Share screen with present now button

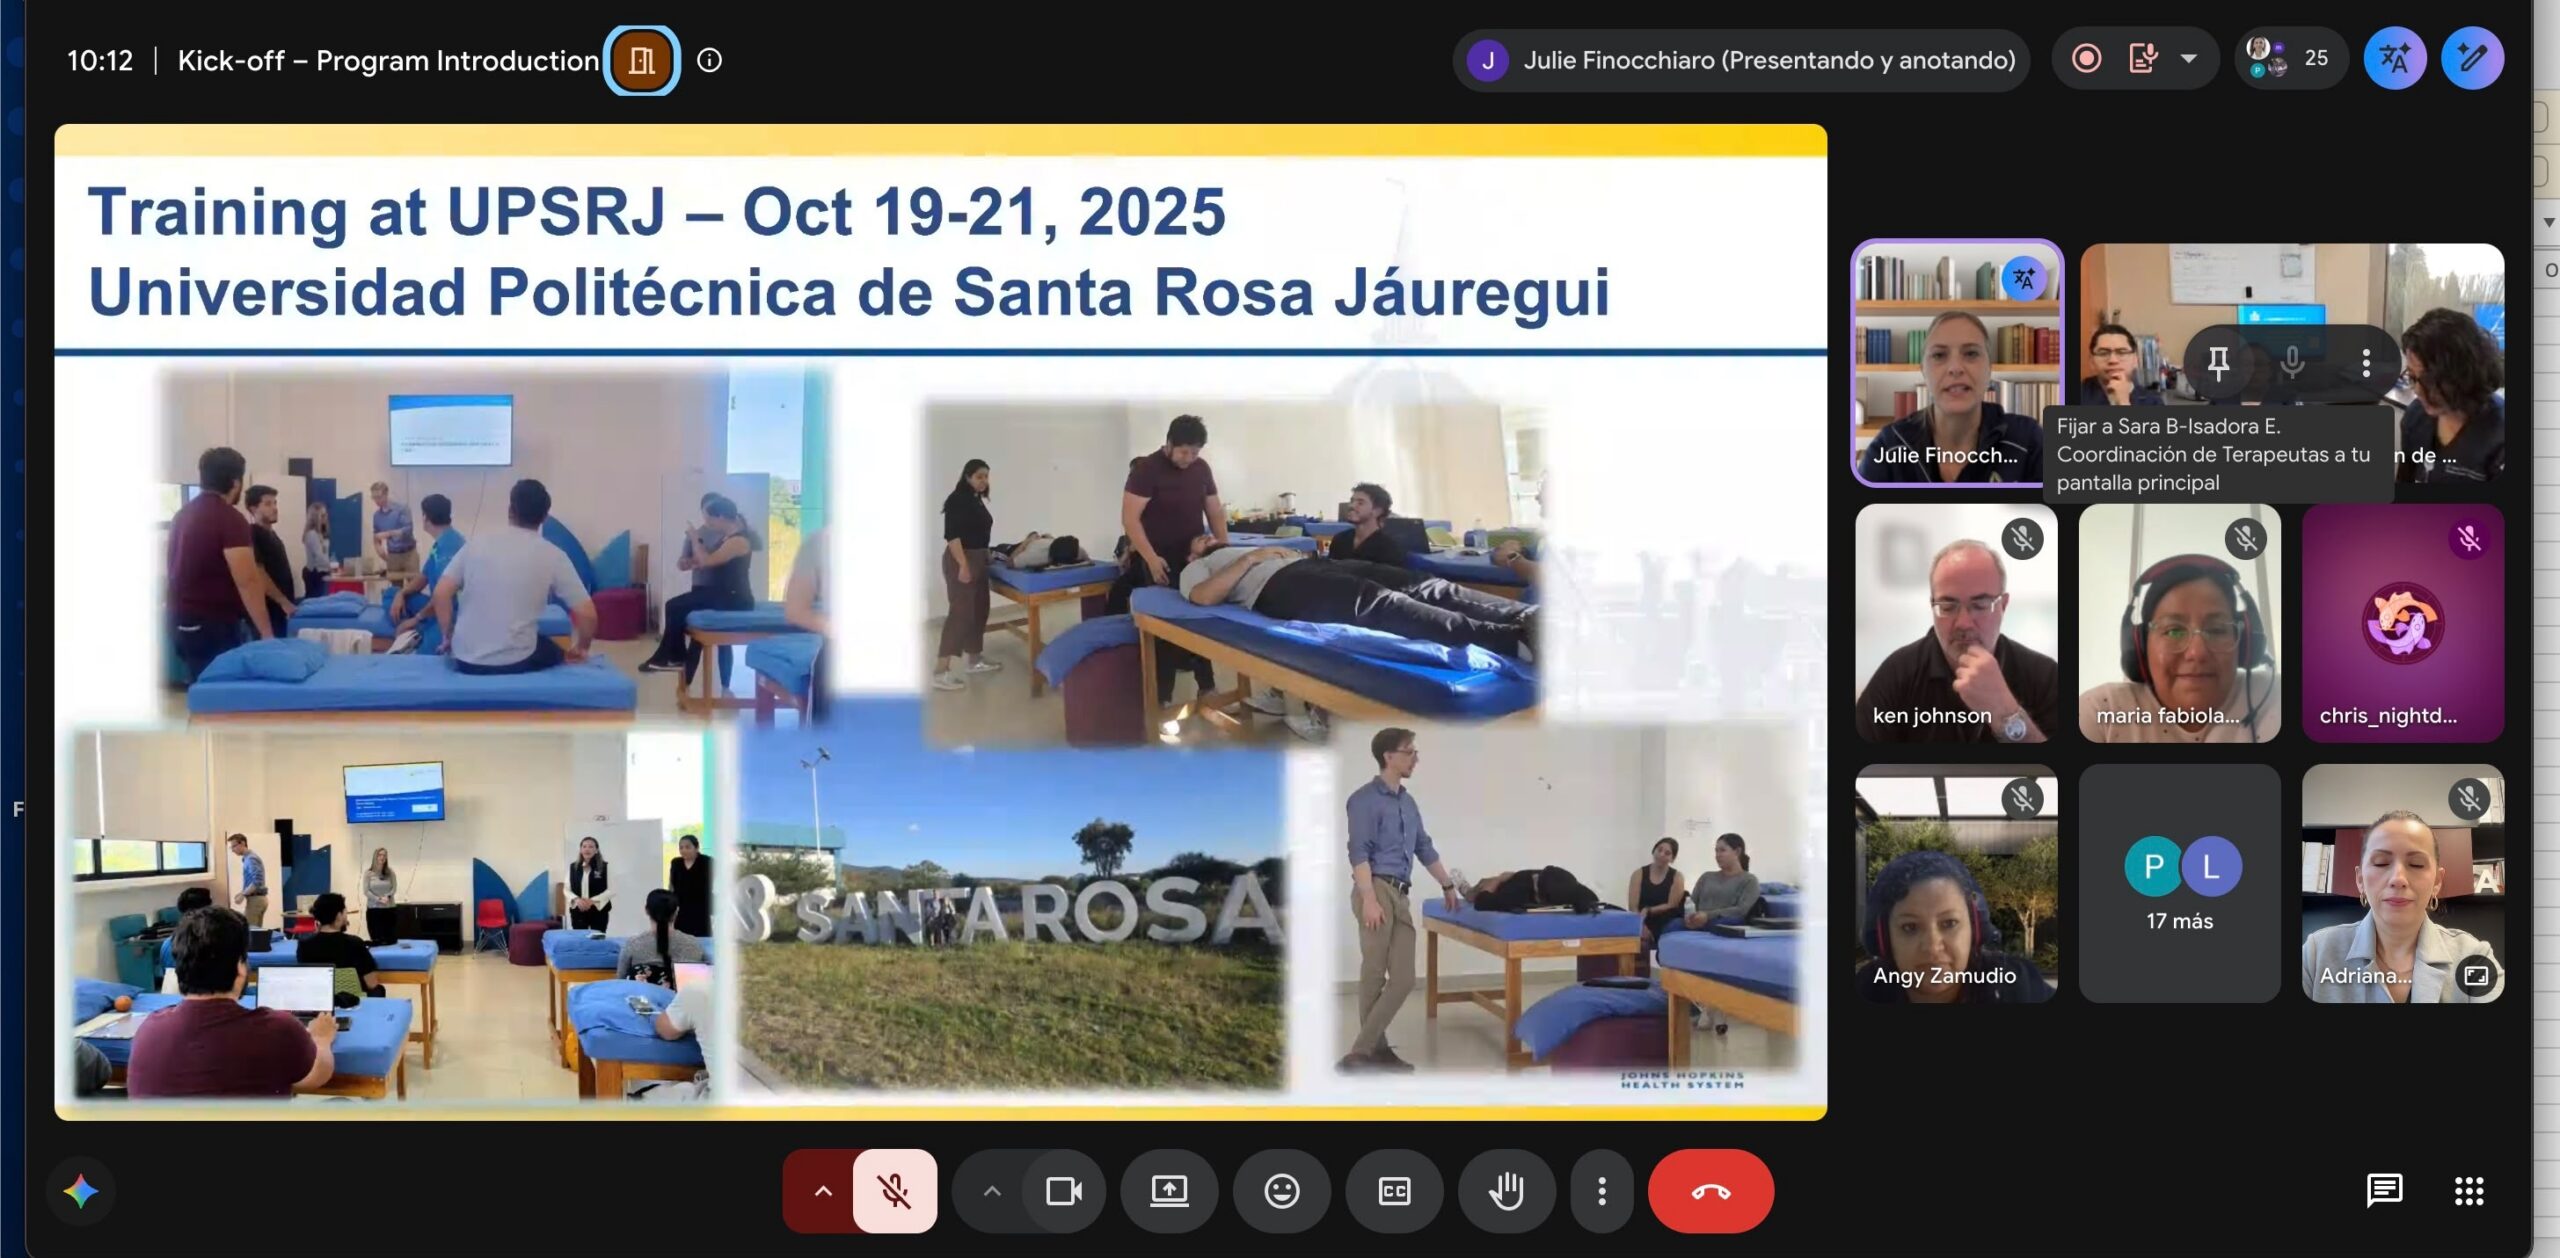pyautogui.click(x=1169, y=1191)
